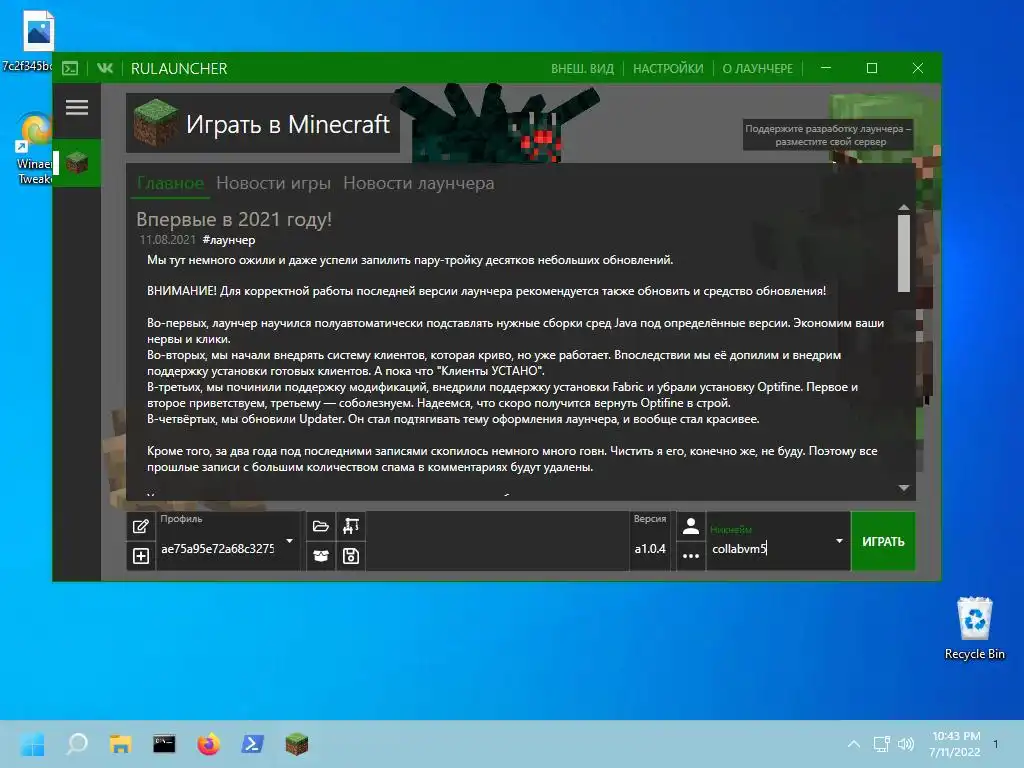Viewport: 1024px width, 768px height.
Task: Click the user account person icon
Action: click(x=690, y=526)
